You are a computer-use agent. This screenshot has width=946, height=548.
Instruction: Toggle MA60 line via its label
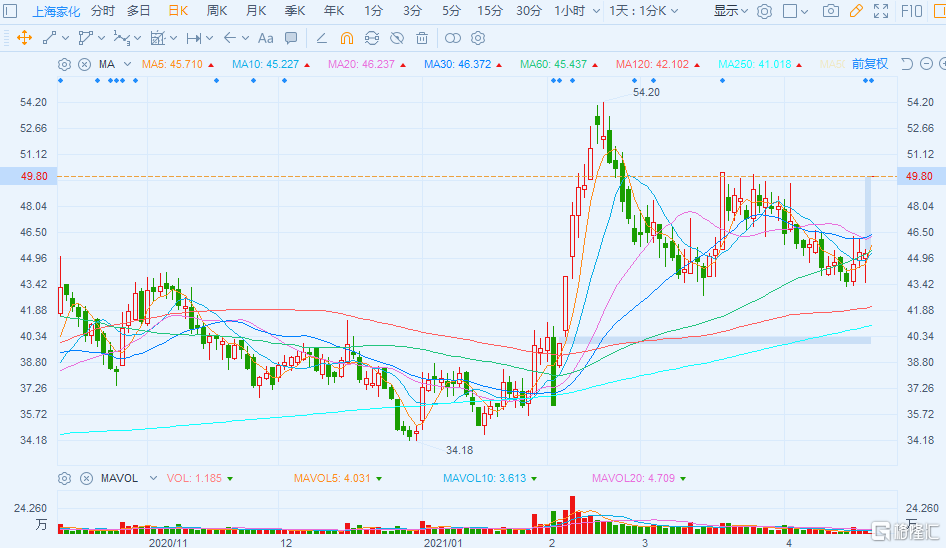coord(553,64)
